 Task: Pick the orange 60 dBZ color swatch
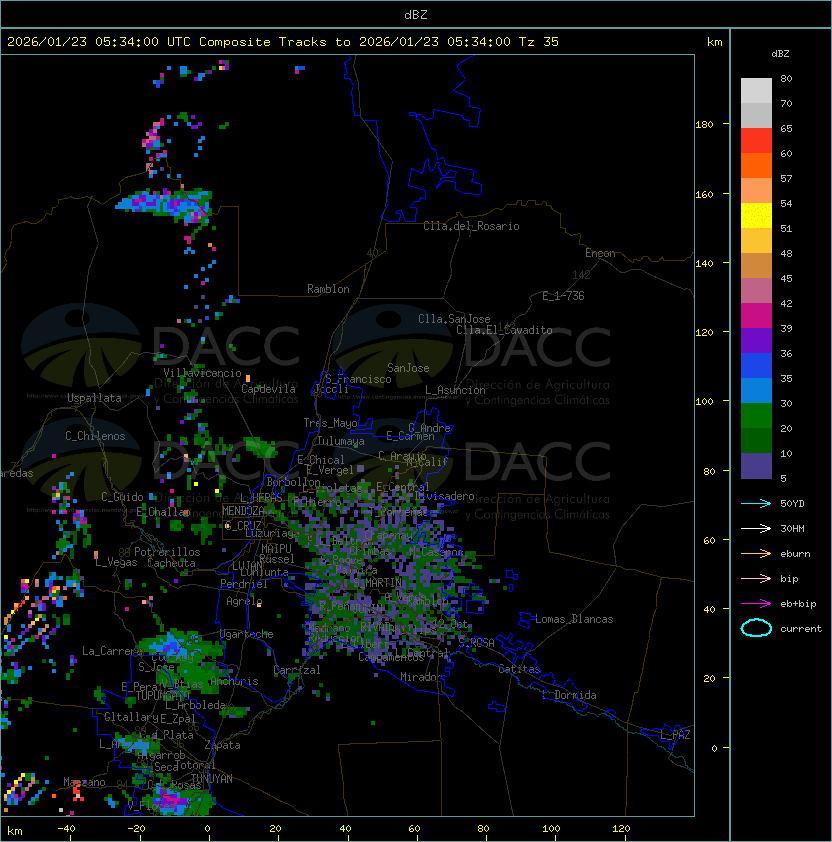(x=756, y=165)
